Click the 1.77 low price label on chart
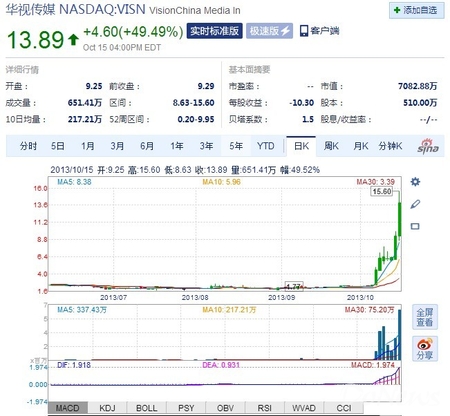The height and width of the screenshot is (416, 450). tap(294, 286)
